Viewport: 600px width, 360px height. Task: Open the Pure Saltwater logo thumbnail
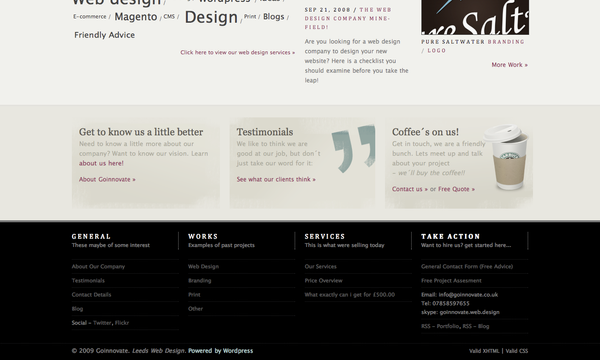click(475, 17)
